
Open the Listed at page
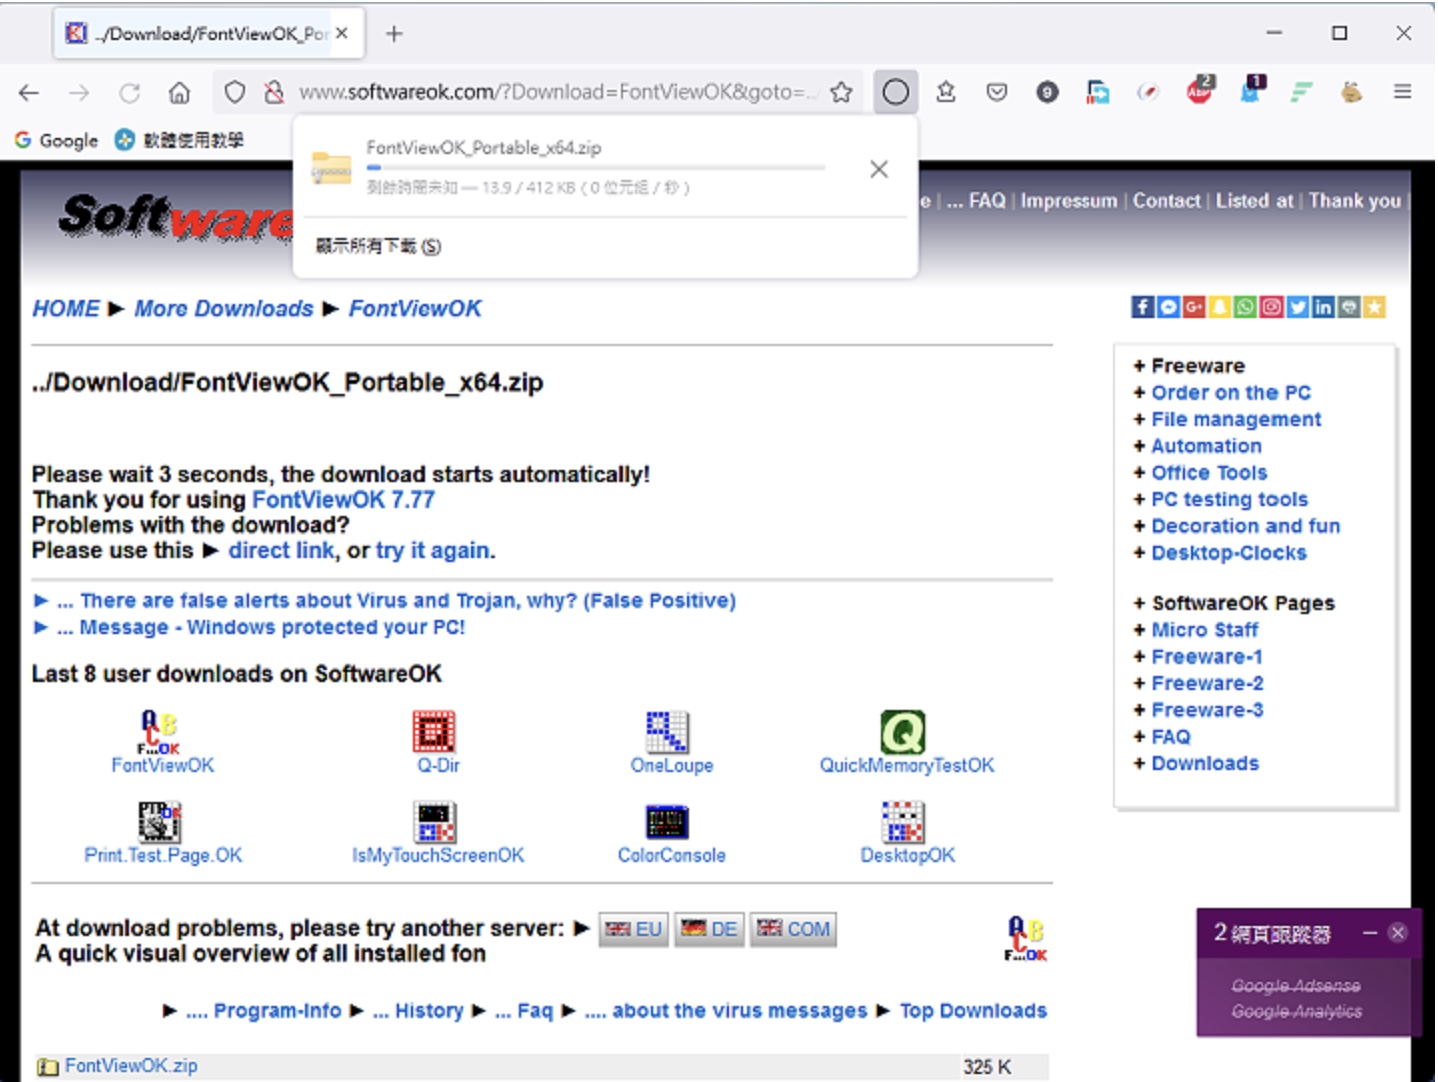(x=1254, y=200)
